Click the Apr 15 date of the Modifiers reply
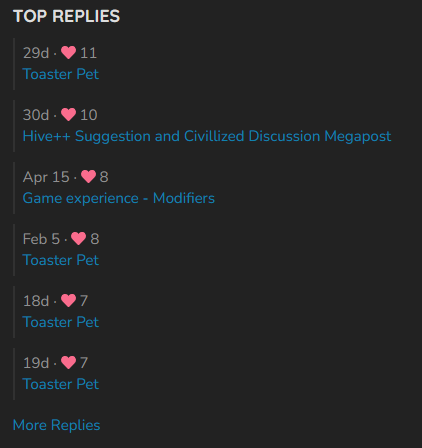Viewport: 422px width, 448px height. pyautogui.click(x=46, y=177)
